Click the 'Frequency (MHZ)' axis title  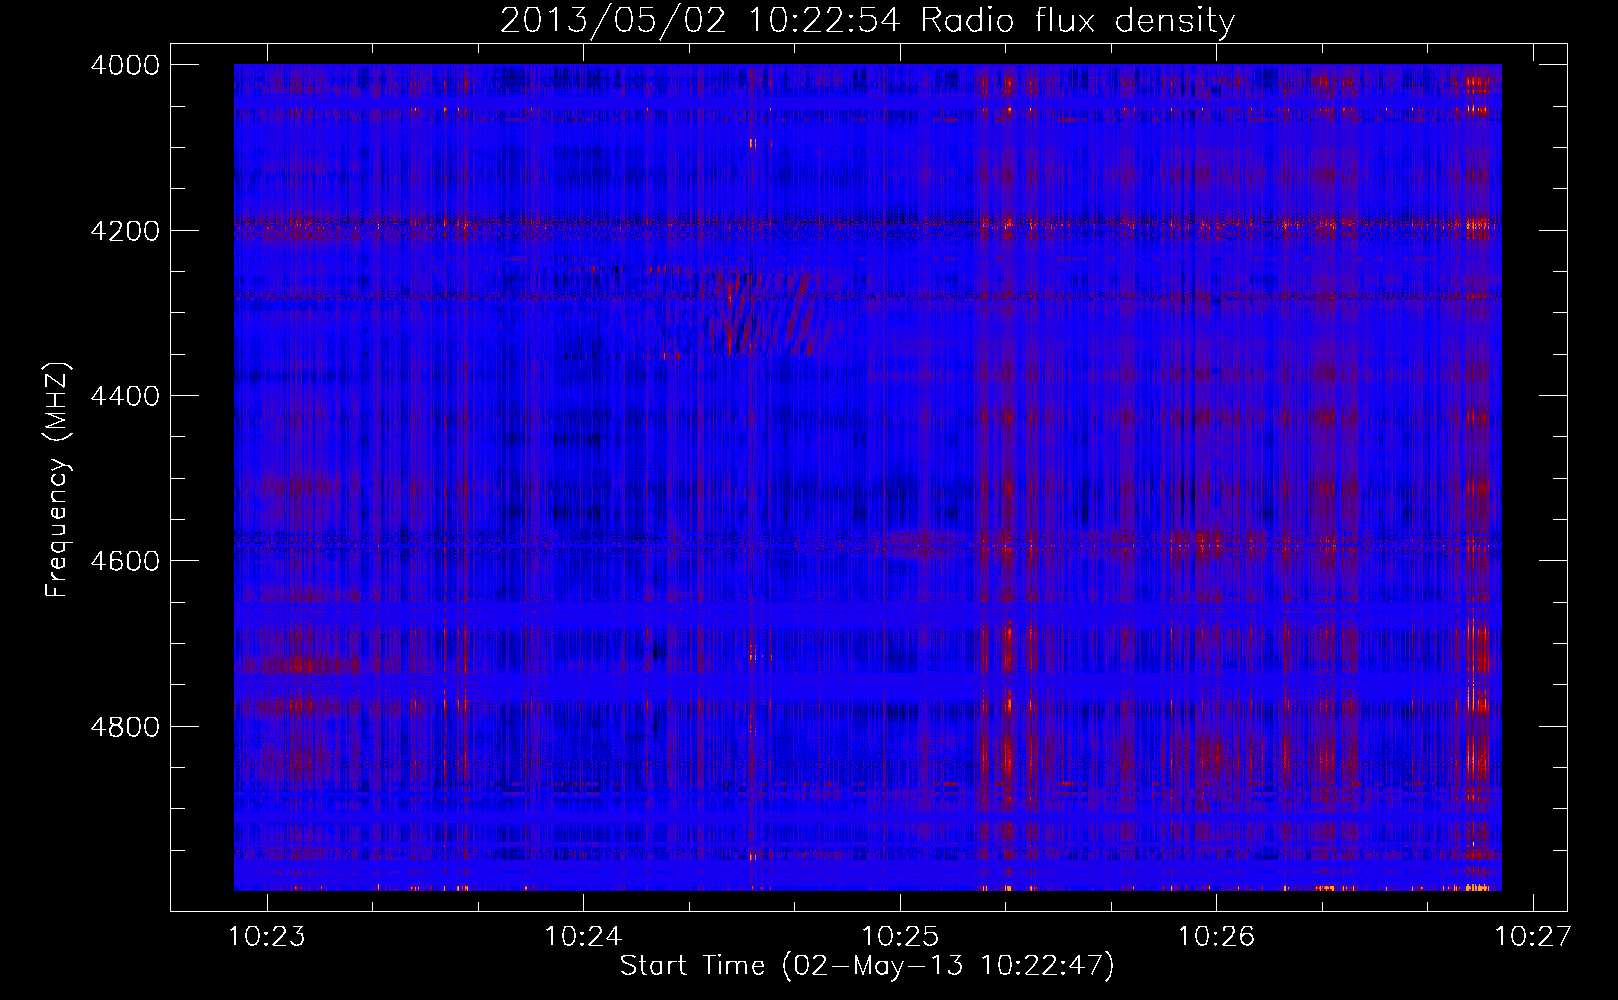[x=57, y=480]
